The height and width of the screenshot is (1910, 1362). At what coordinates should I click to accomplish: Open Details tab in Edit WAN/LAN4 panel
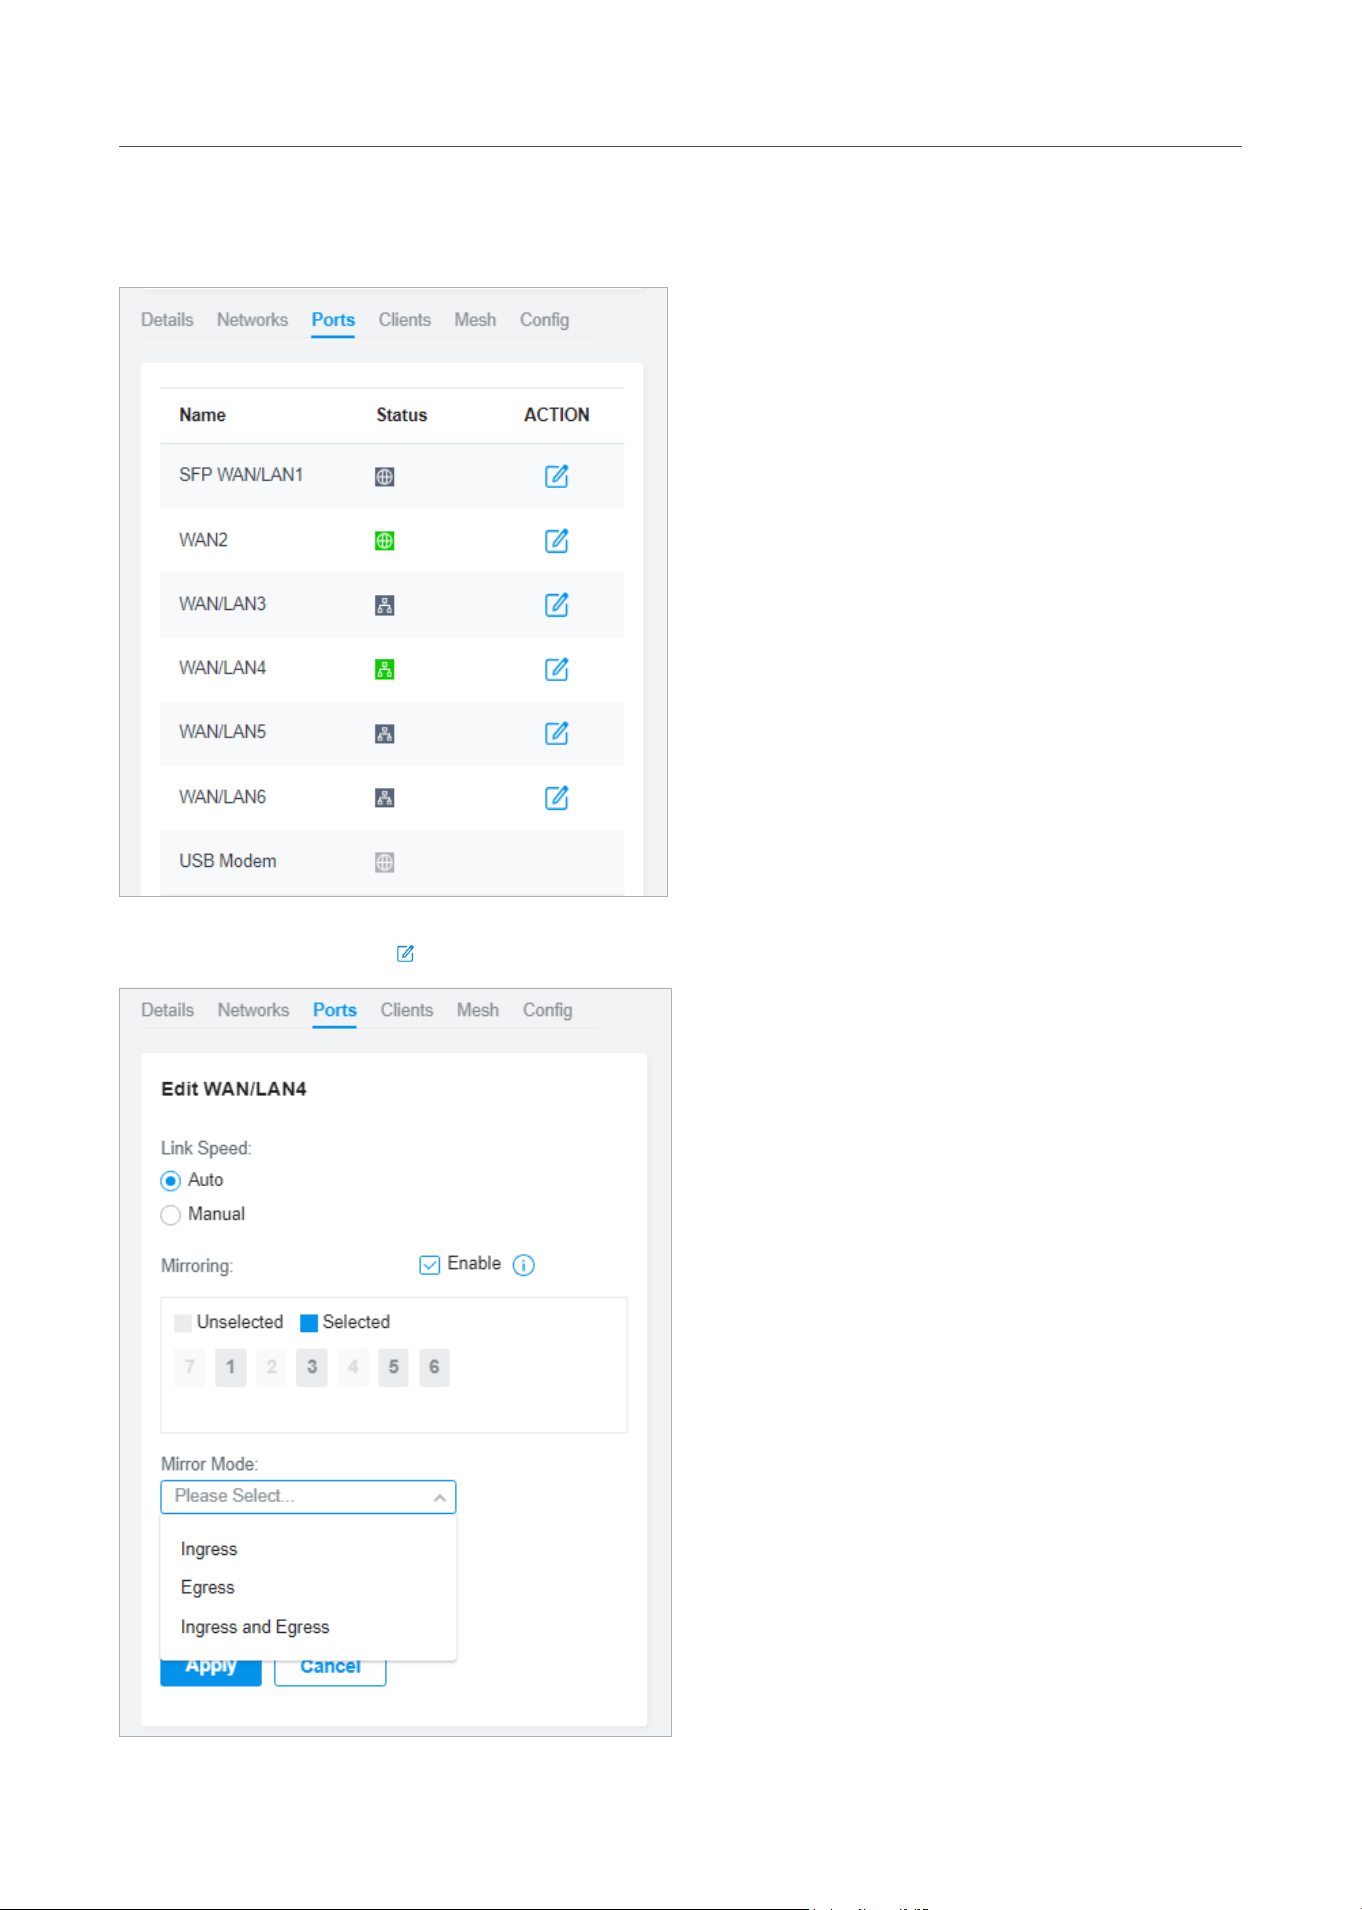167,1010
